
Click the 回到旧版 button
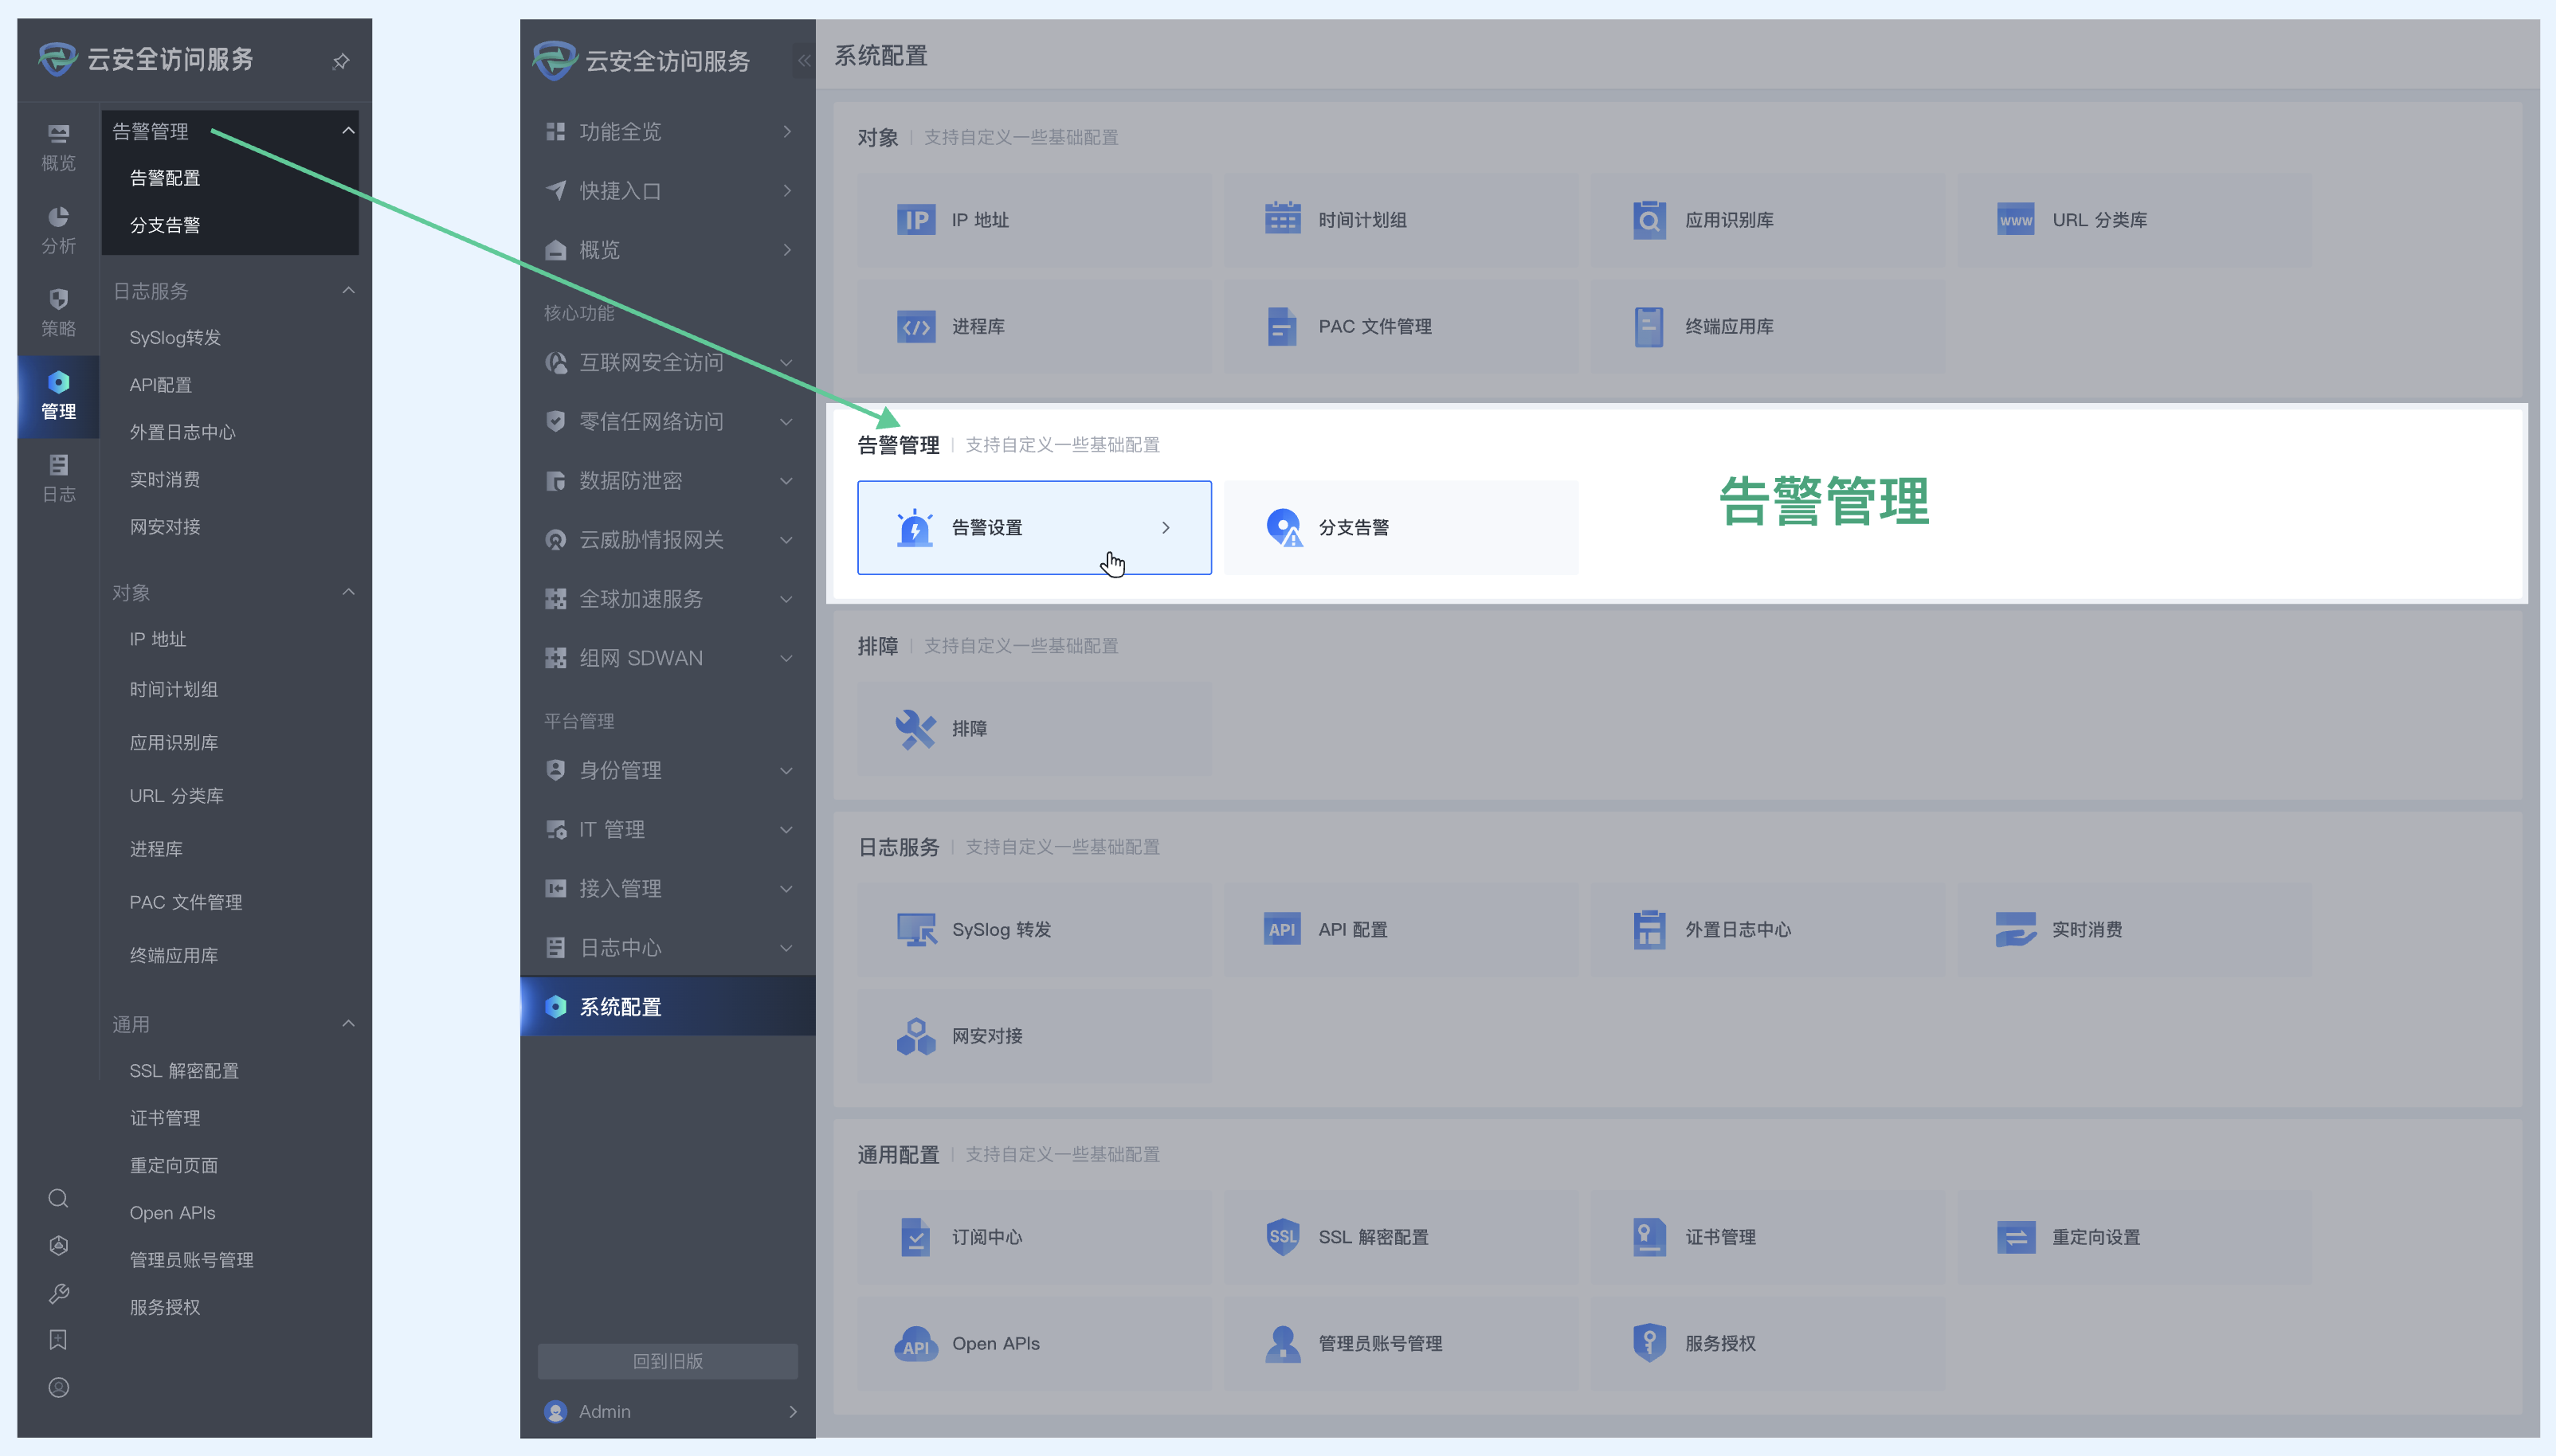click(667, 1361)
